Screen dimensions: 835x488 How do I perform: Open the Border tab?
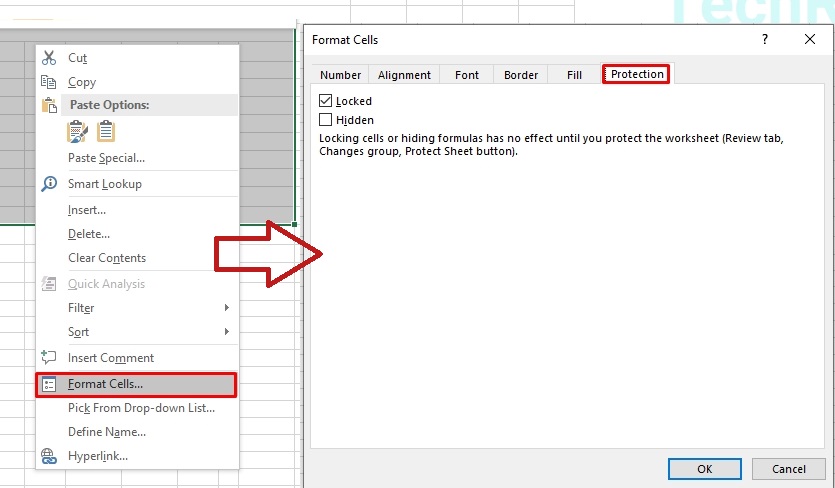pos(521,75)
